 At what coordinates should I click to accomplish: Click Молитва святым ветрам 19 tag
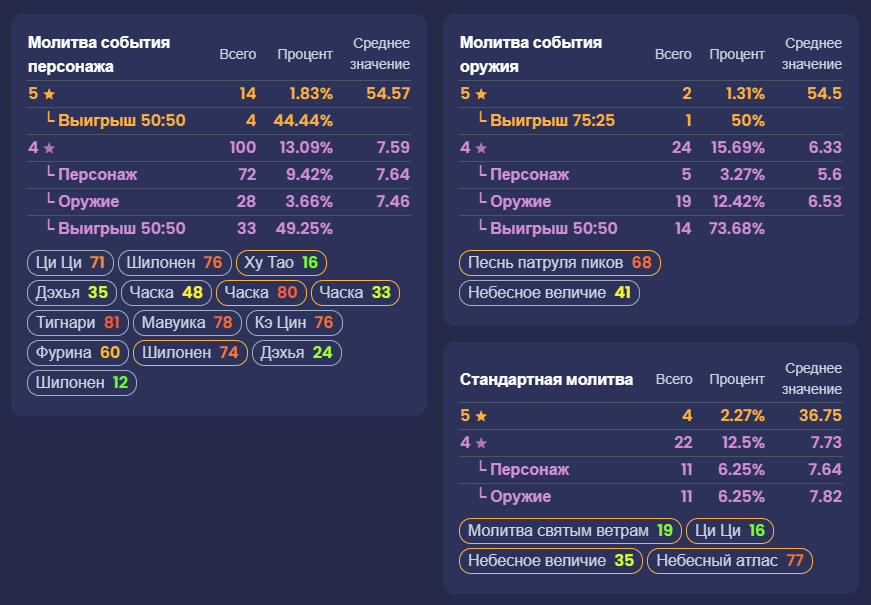pos(570,531)
